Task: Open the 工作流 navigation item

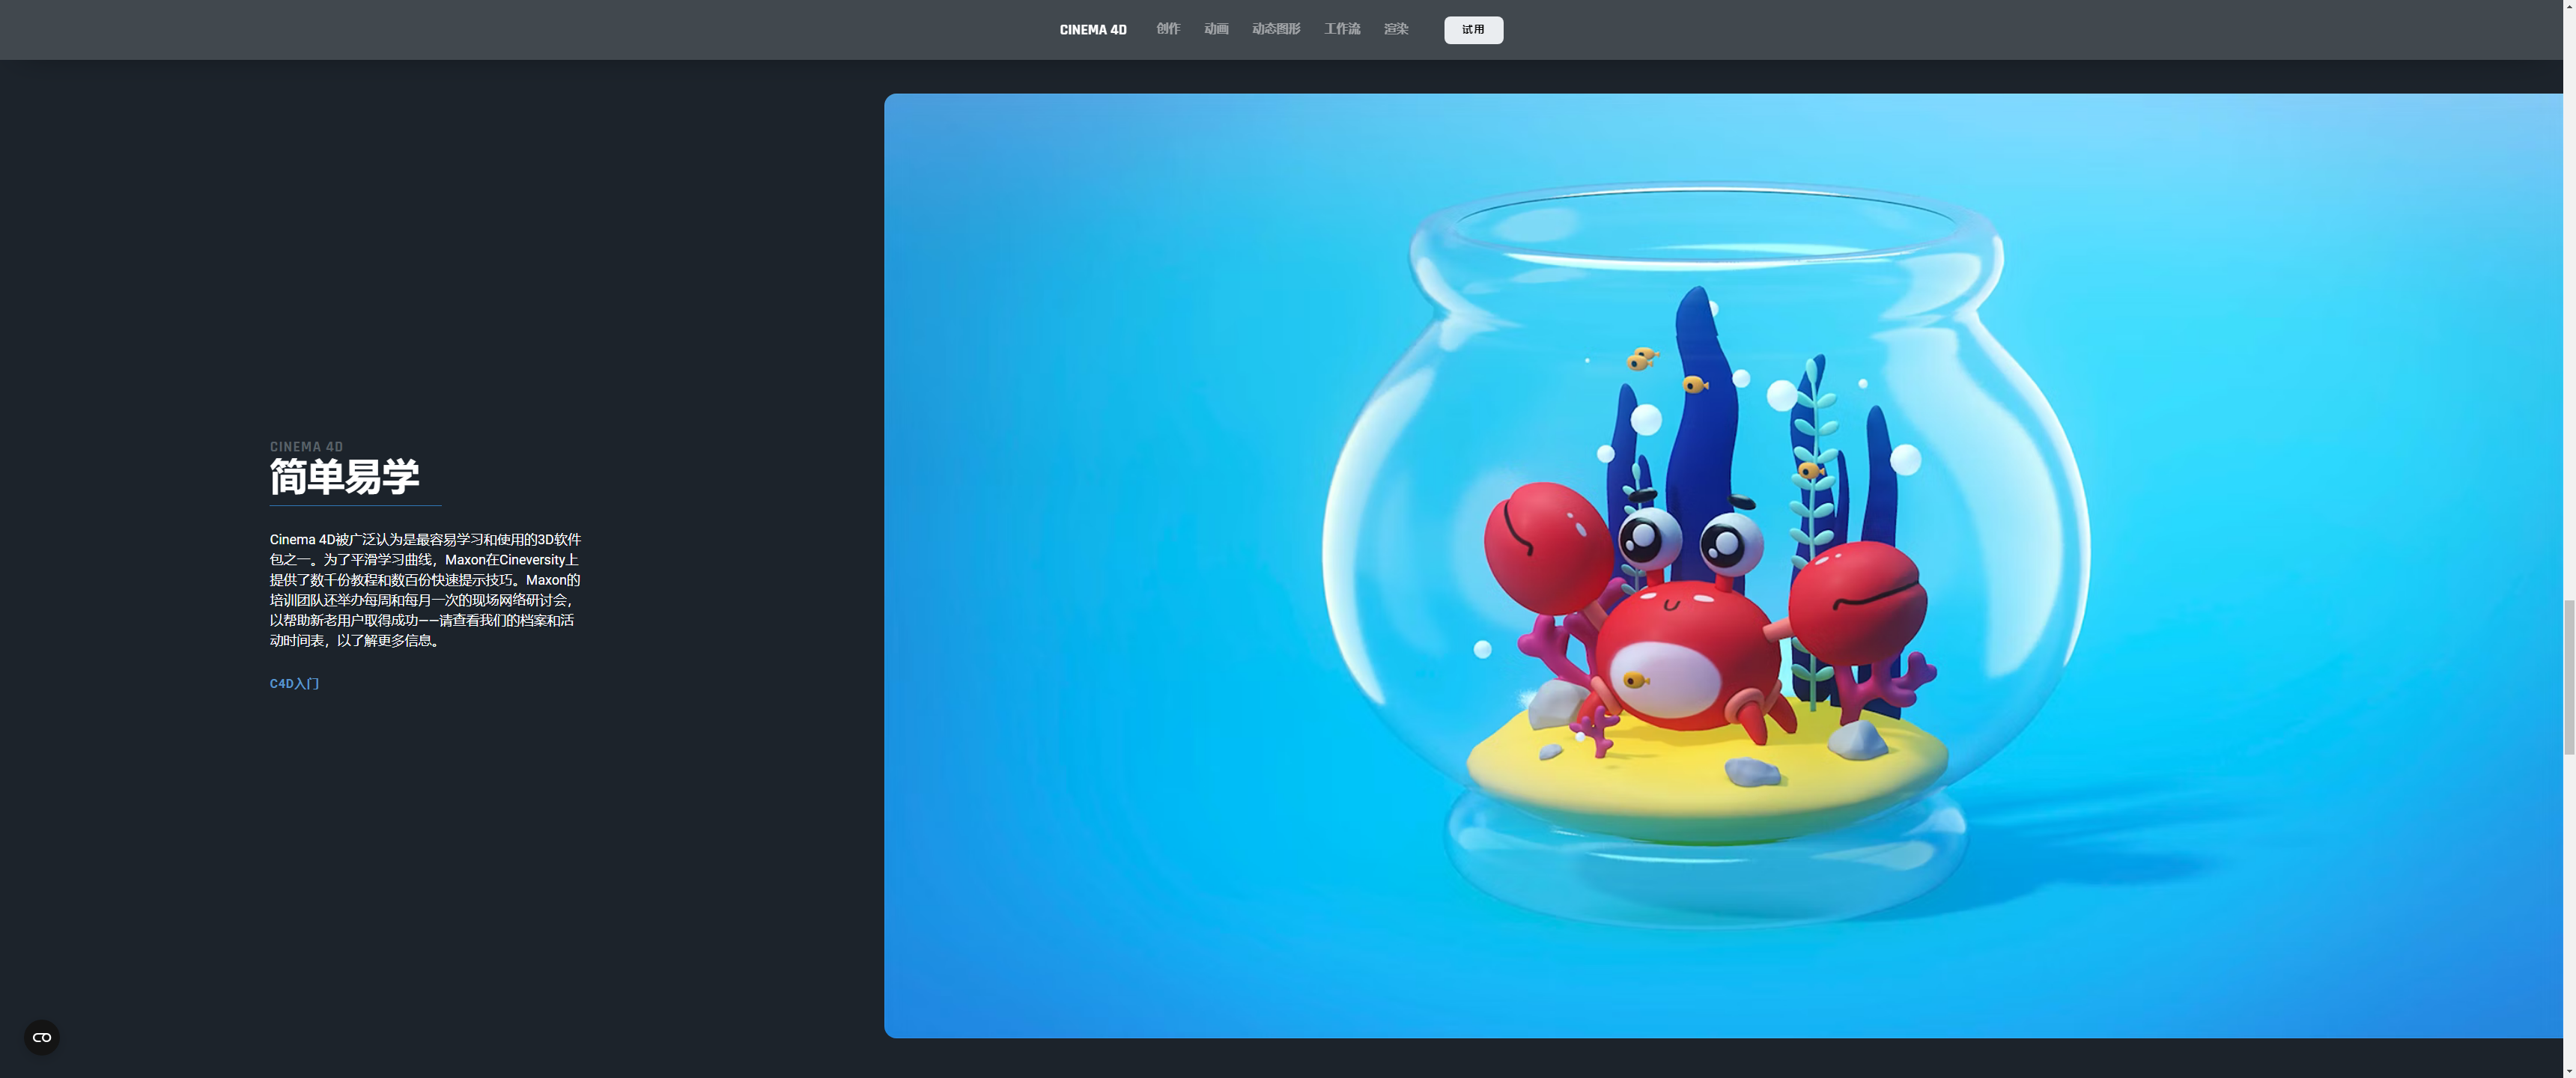Action: [x=1342, y=29]
